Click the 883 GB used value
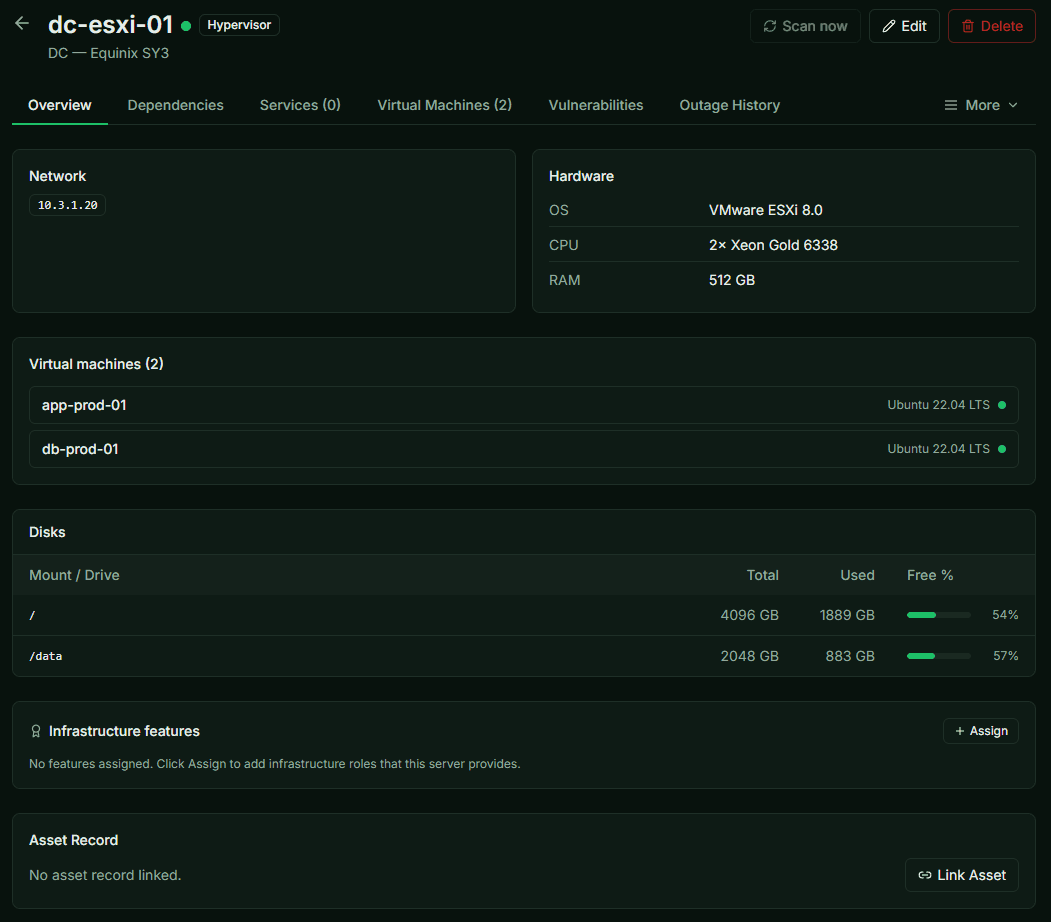 [850, 656]
